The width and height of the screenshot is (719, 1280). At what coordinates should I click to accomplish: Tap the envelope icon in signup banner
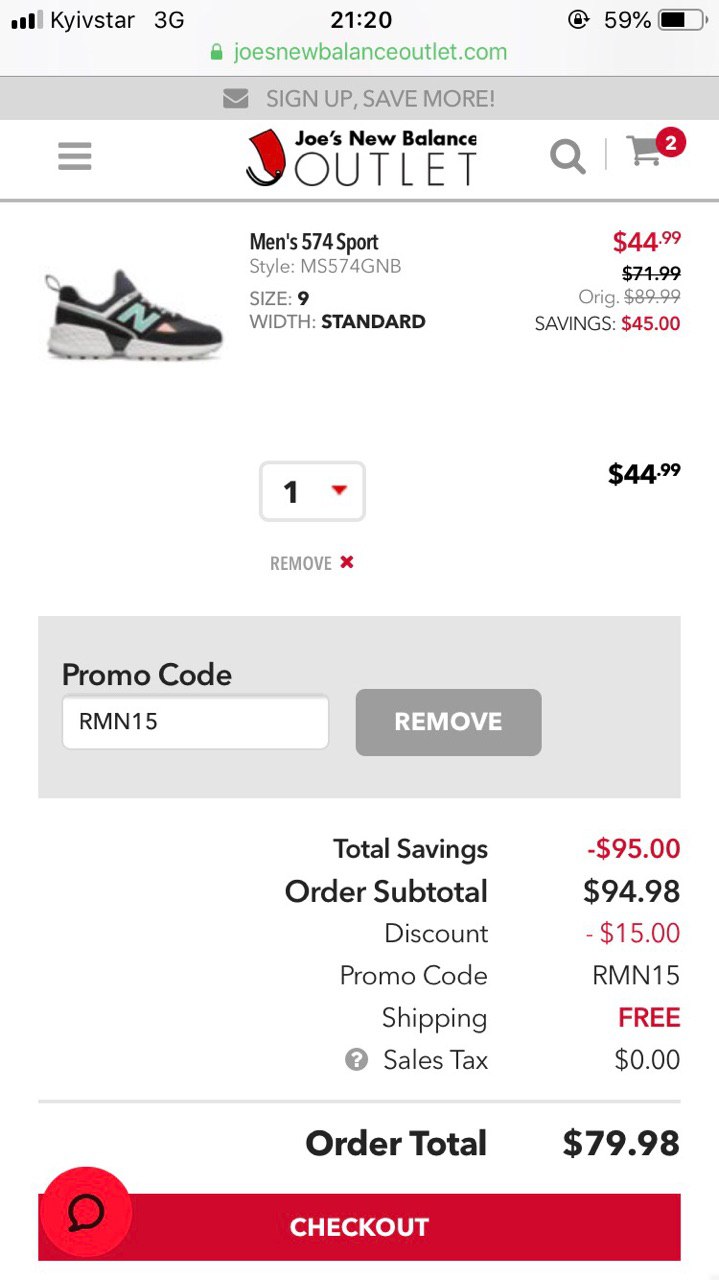(236, 99)
